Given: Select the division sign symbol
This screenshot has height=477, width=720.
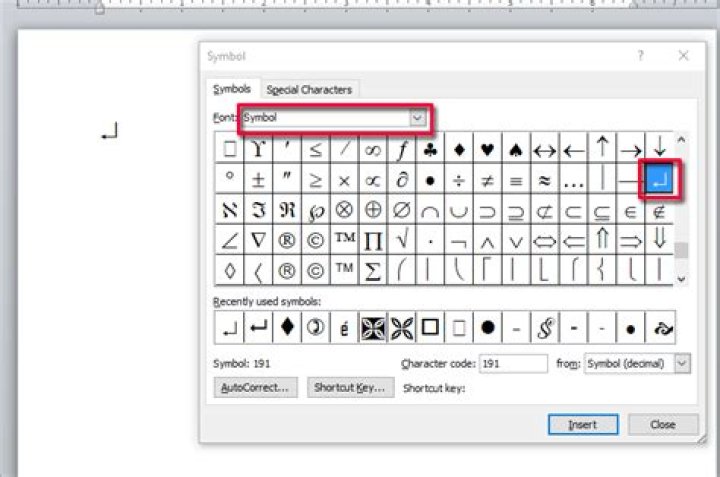Looking at the screenshot, I should pyautogui.click(x=459, y=180).
